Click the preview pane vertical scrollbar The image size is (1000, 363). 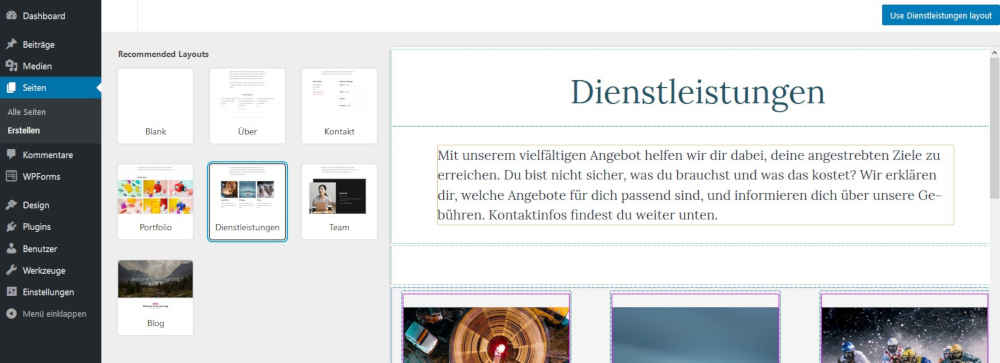click(994, 128)
